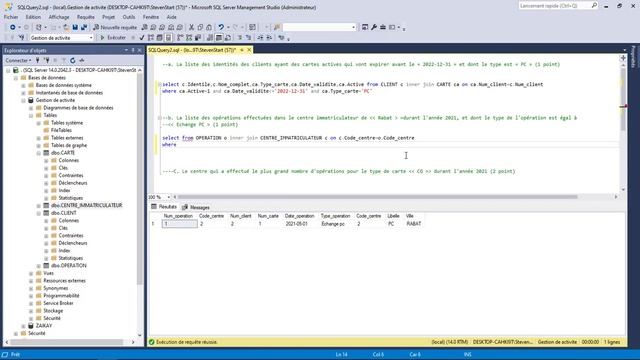Switch to the Messages tab
The image size is (640, 360).
coord(196,207)
